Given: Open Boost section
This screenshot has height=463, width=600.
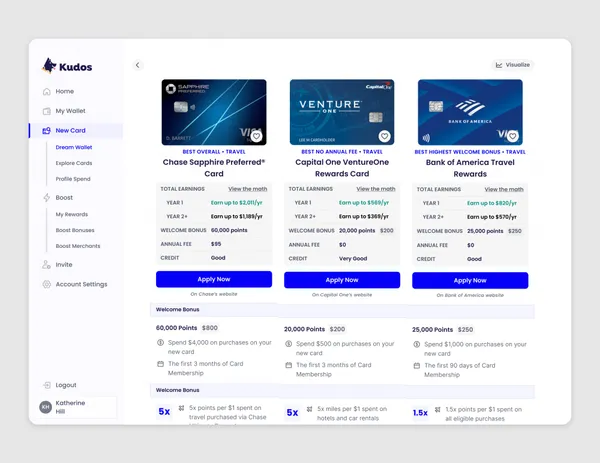Looking at the screenshot, I should pos(64,197).
